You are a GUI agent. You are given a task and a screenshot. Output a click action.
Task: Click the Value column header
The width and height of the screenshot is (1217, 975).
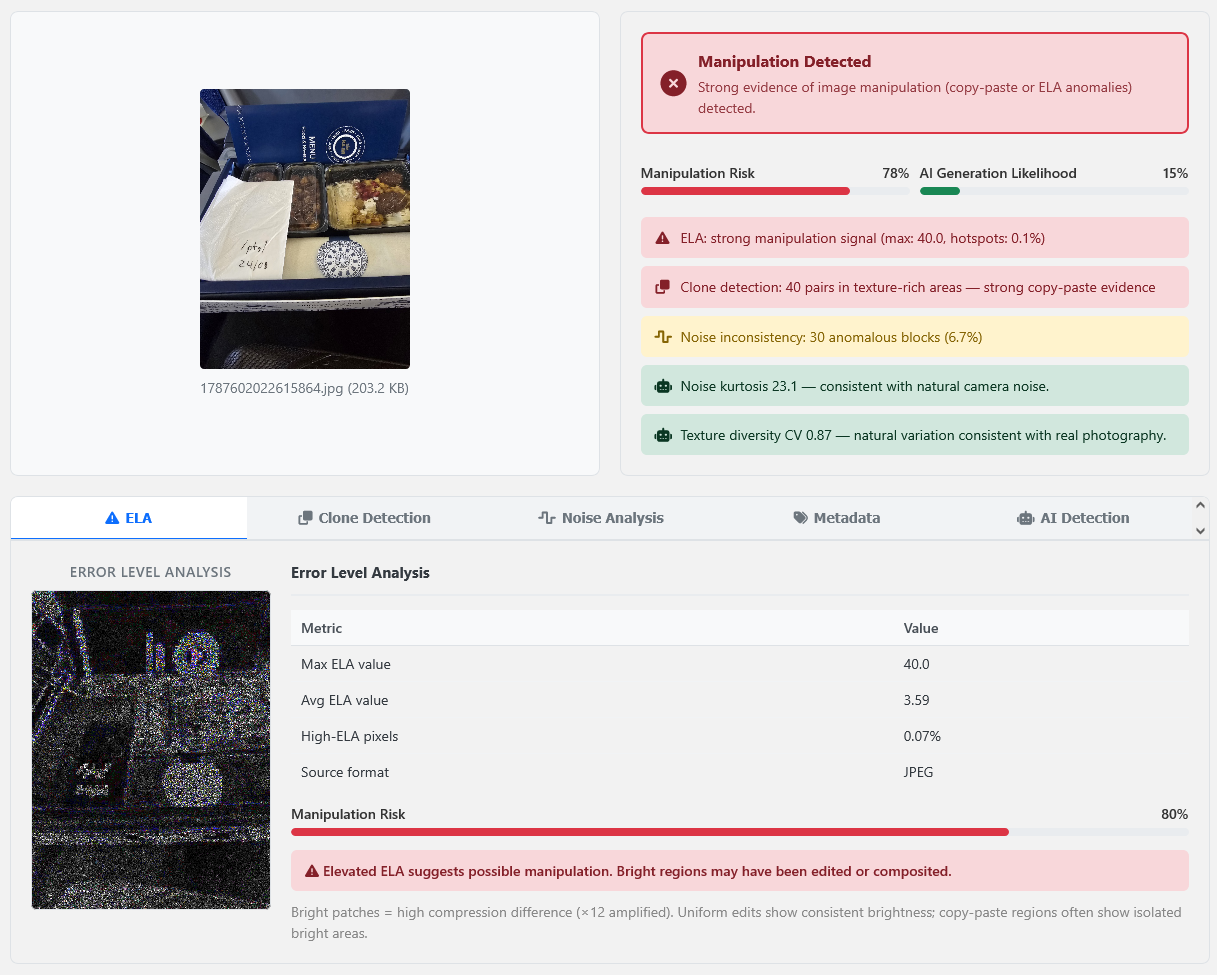click(x=921, y=628)
